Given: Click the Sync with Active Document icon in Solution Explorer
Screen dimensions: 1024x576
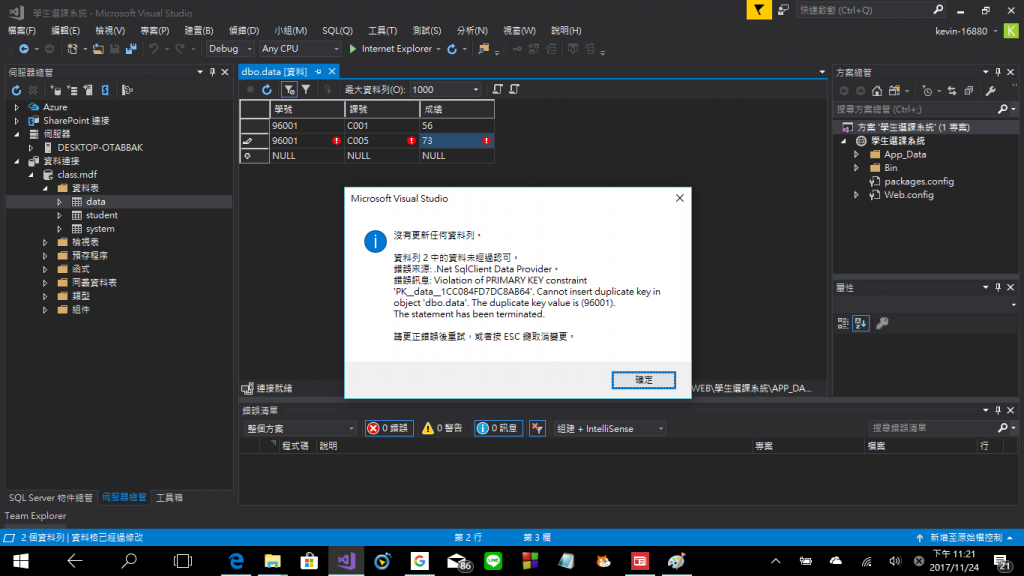Looking at the screenshot, I should click(x=952, y=91).
